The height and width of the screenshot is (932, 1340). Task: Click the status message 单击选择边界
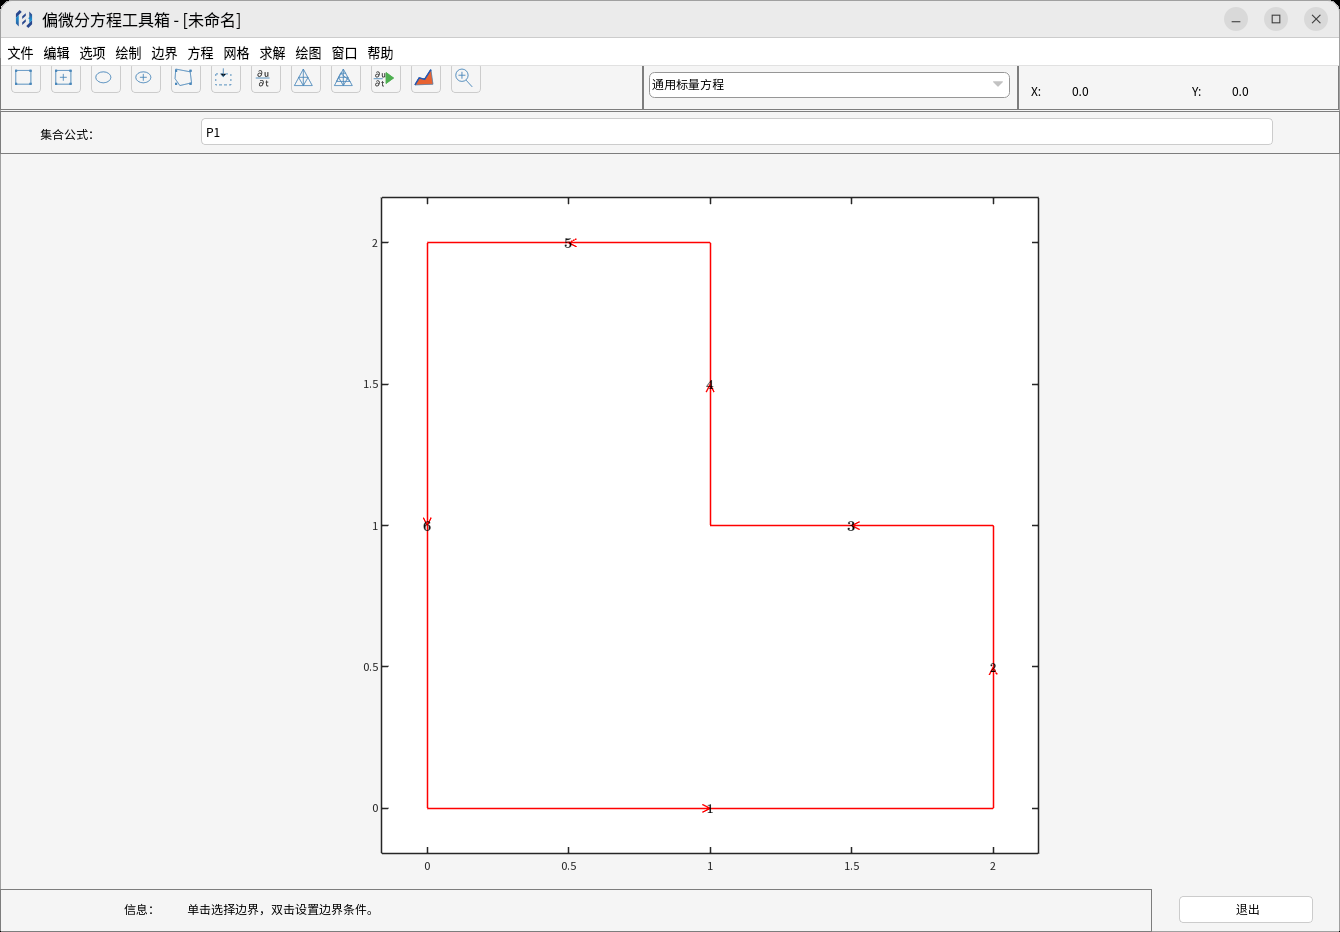(x=280, y=910)
